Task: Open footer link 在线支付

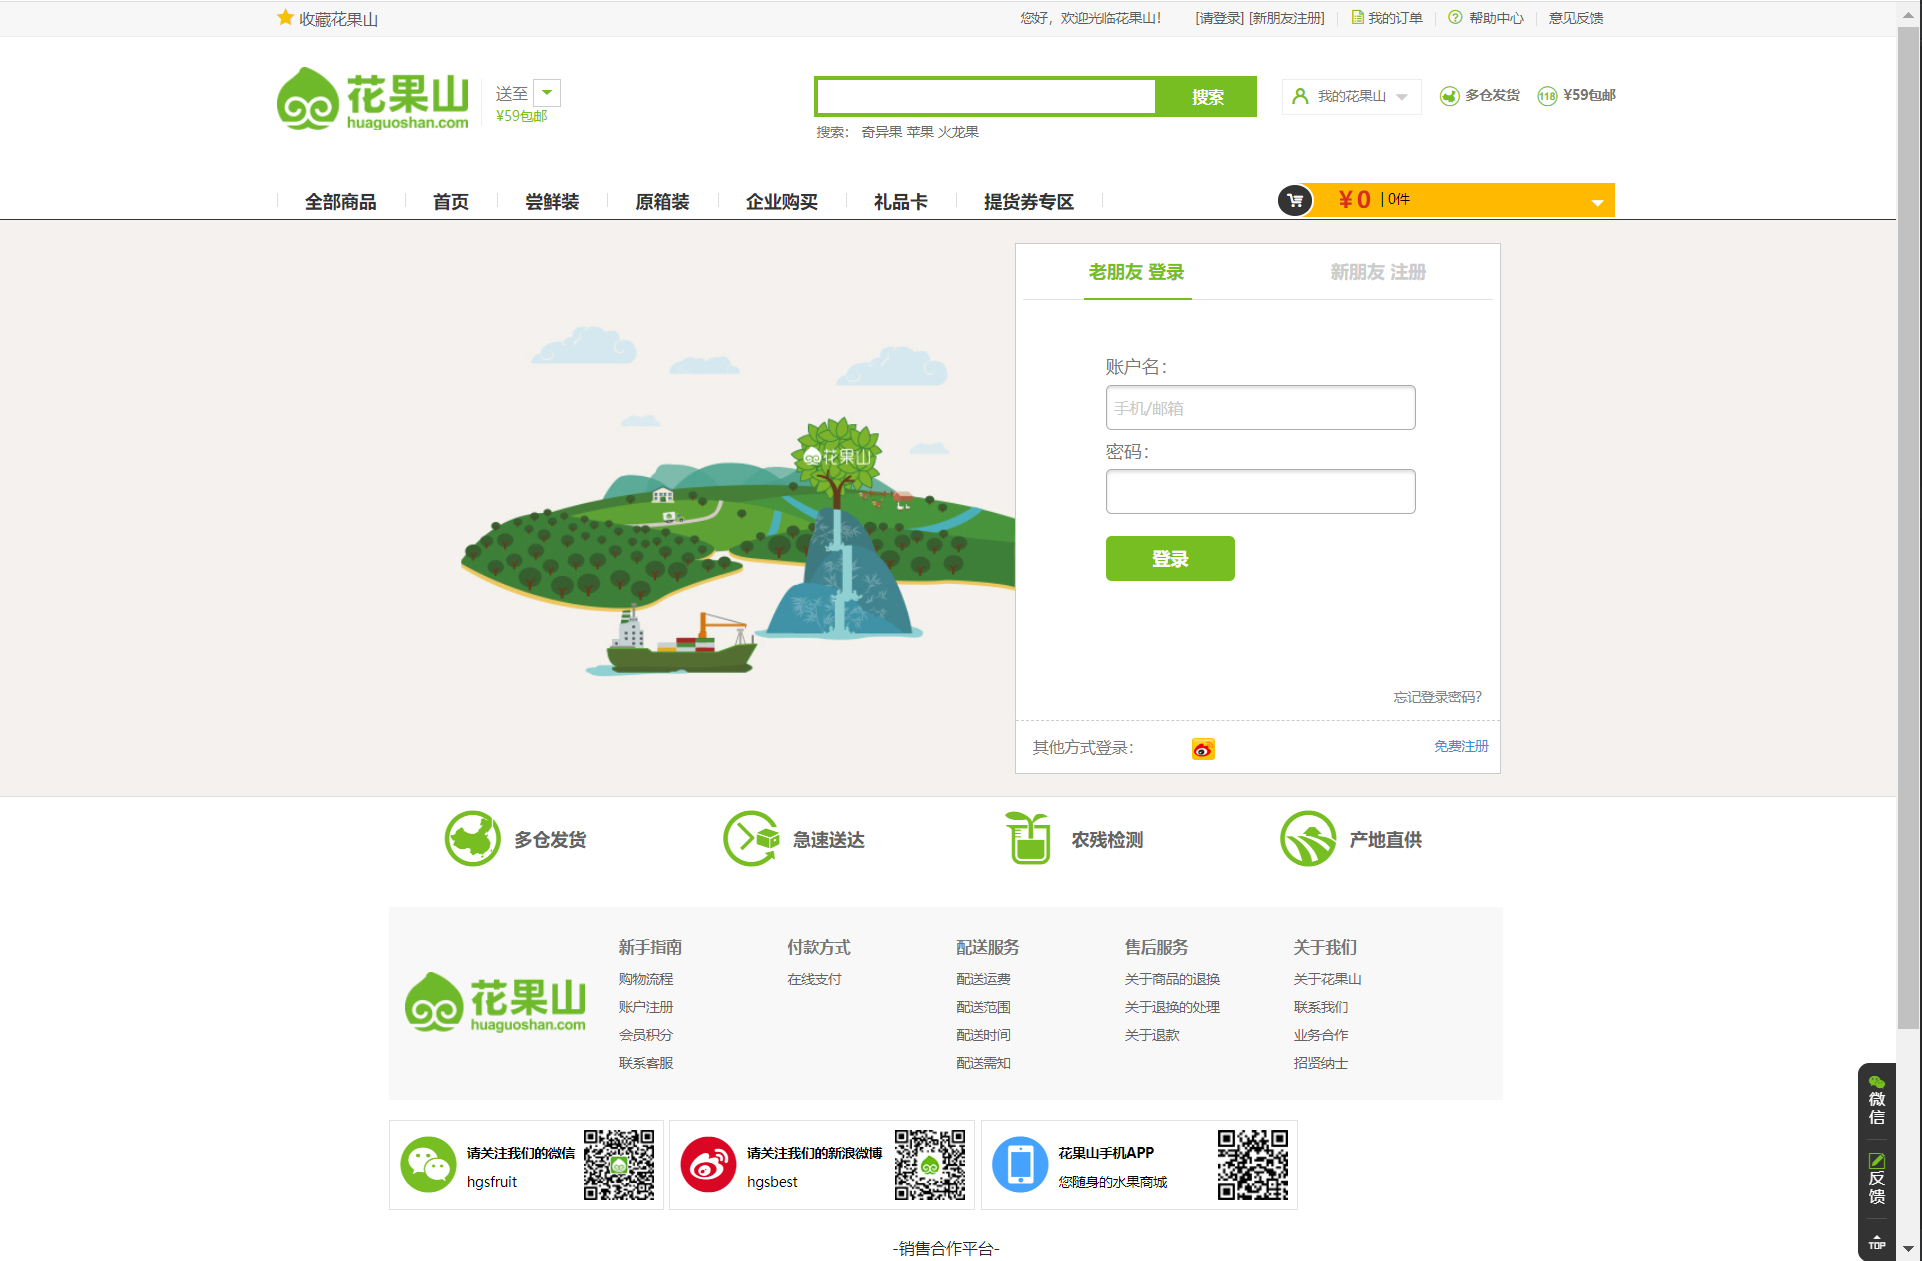Action: point(814,979)
